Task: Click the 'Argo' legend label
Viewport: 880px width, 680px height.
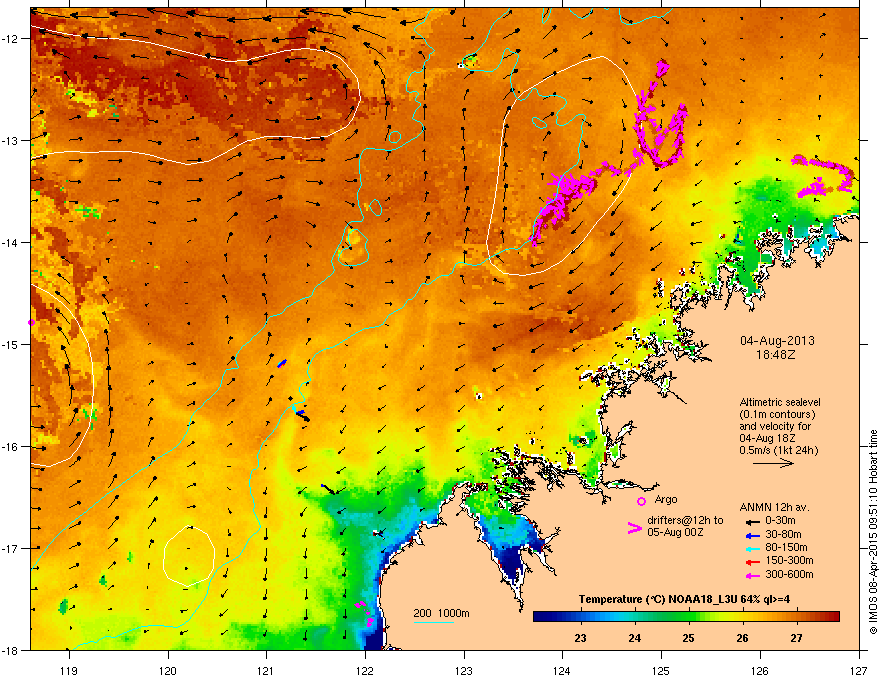Action: (x=666, y=499)
